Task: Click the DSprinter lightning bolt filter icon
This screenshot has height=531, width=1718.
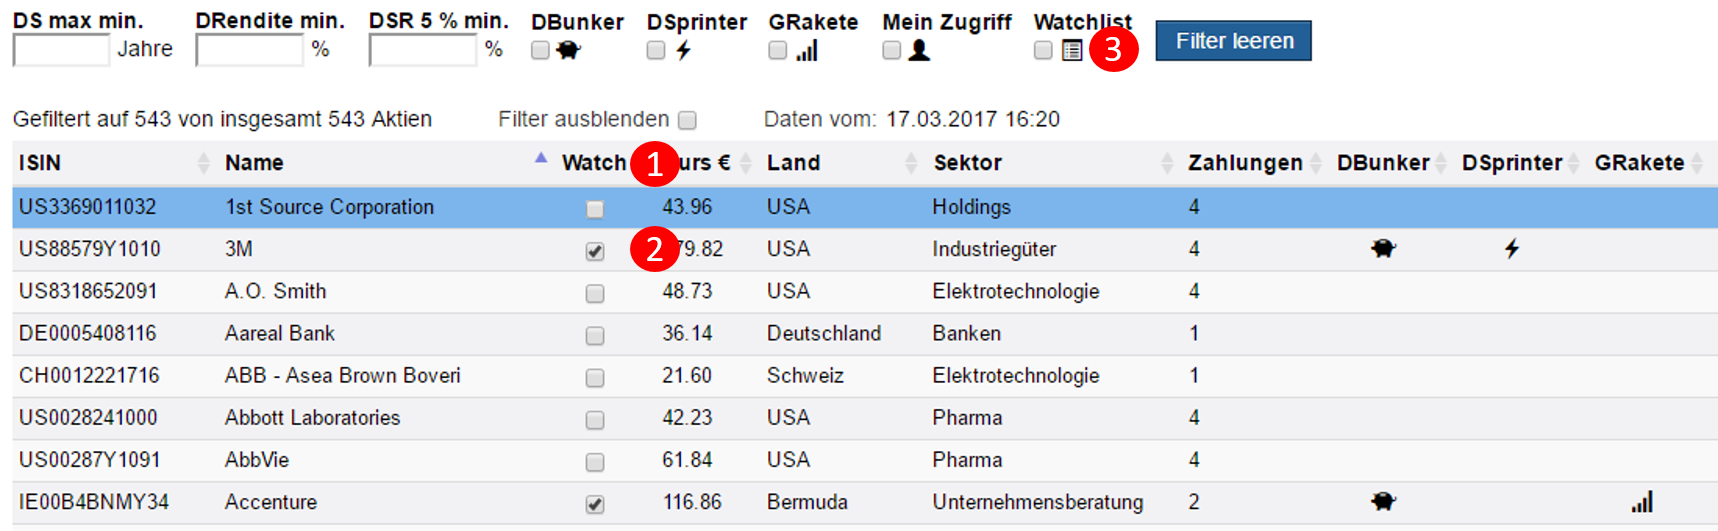Action: (x=684, y=50)
